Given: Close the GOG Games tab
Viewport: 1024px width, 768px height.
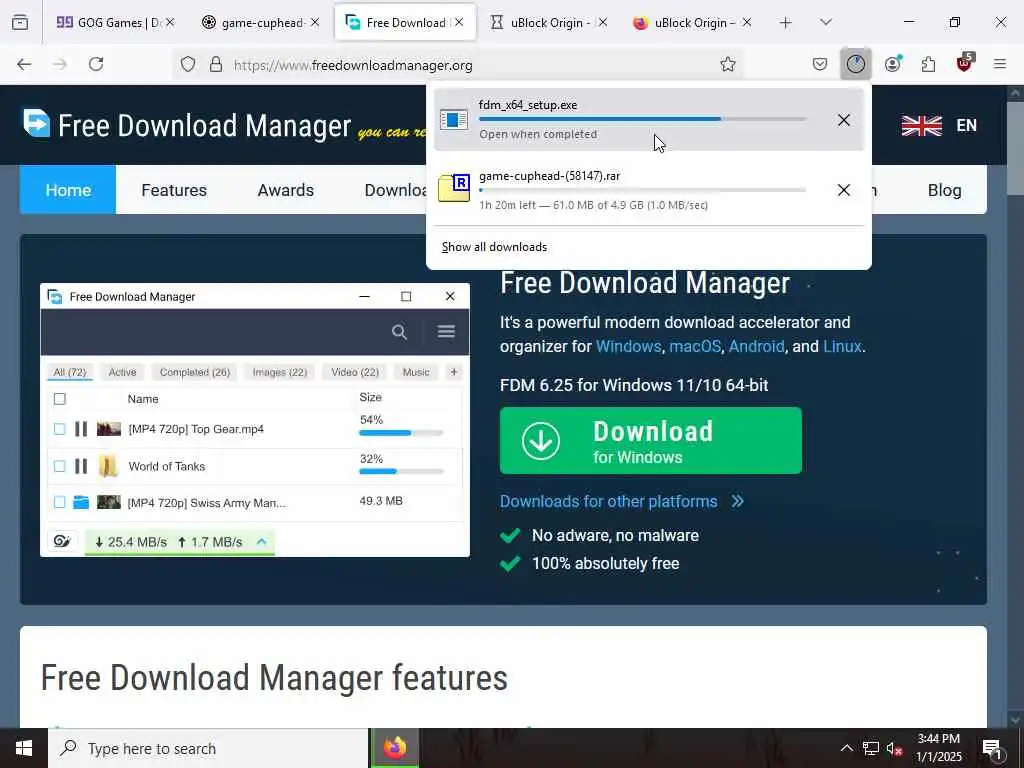Looking at the screenshot, I should click(x=170, y=23).
